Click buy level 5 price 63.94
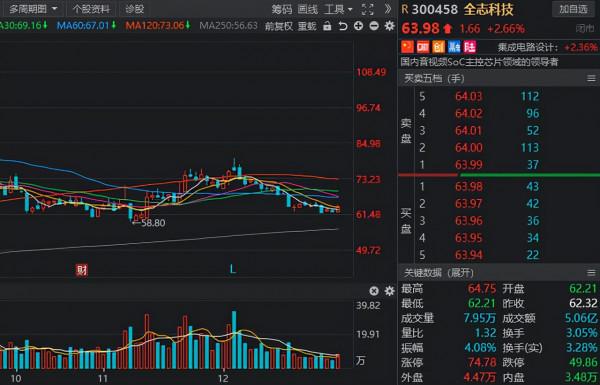The height and width of the screenshot is (385, 600). click(469, 254)
